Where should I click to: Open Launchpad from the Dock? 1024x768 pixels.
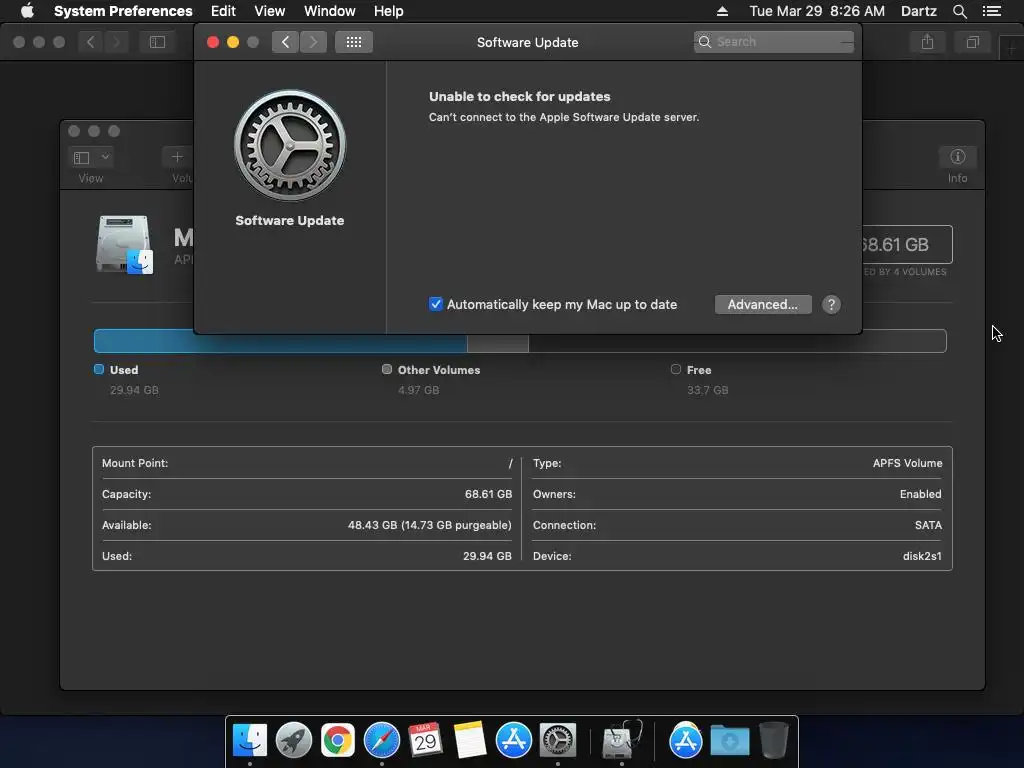[293, 740]
